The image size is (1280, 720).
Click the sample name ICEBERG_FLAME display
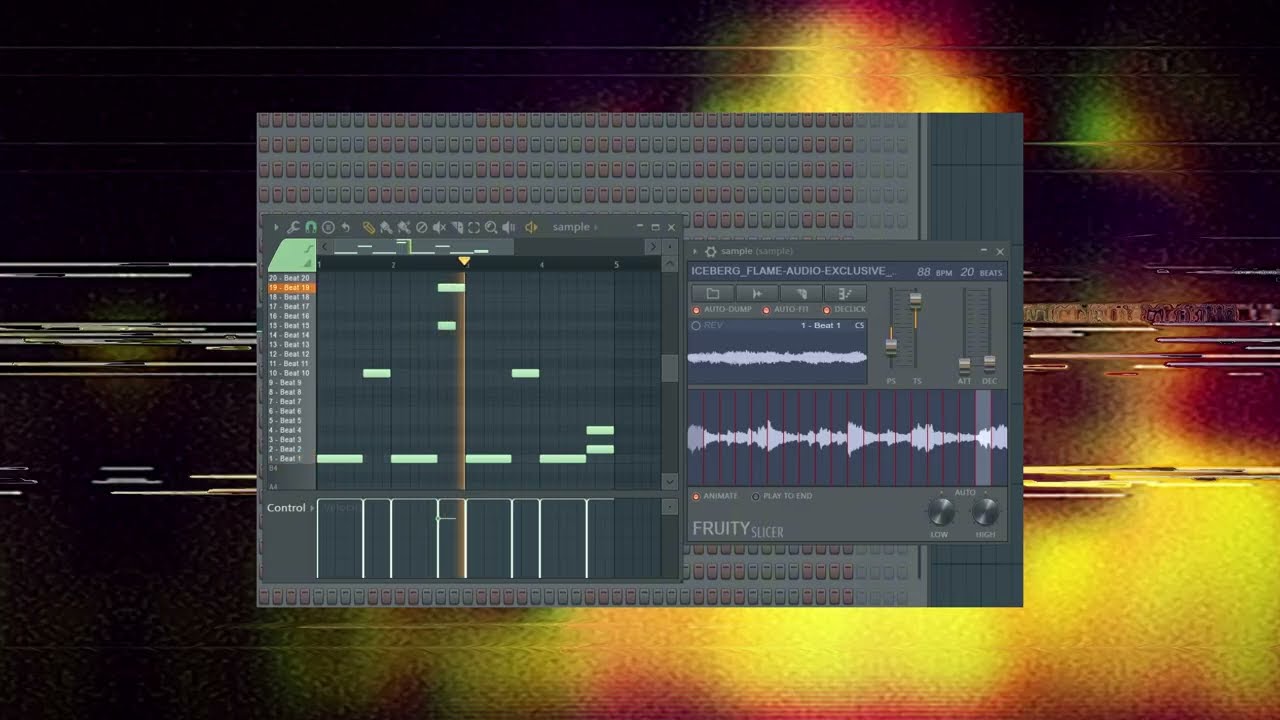pos(792,271)
